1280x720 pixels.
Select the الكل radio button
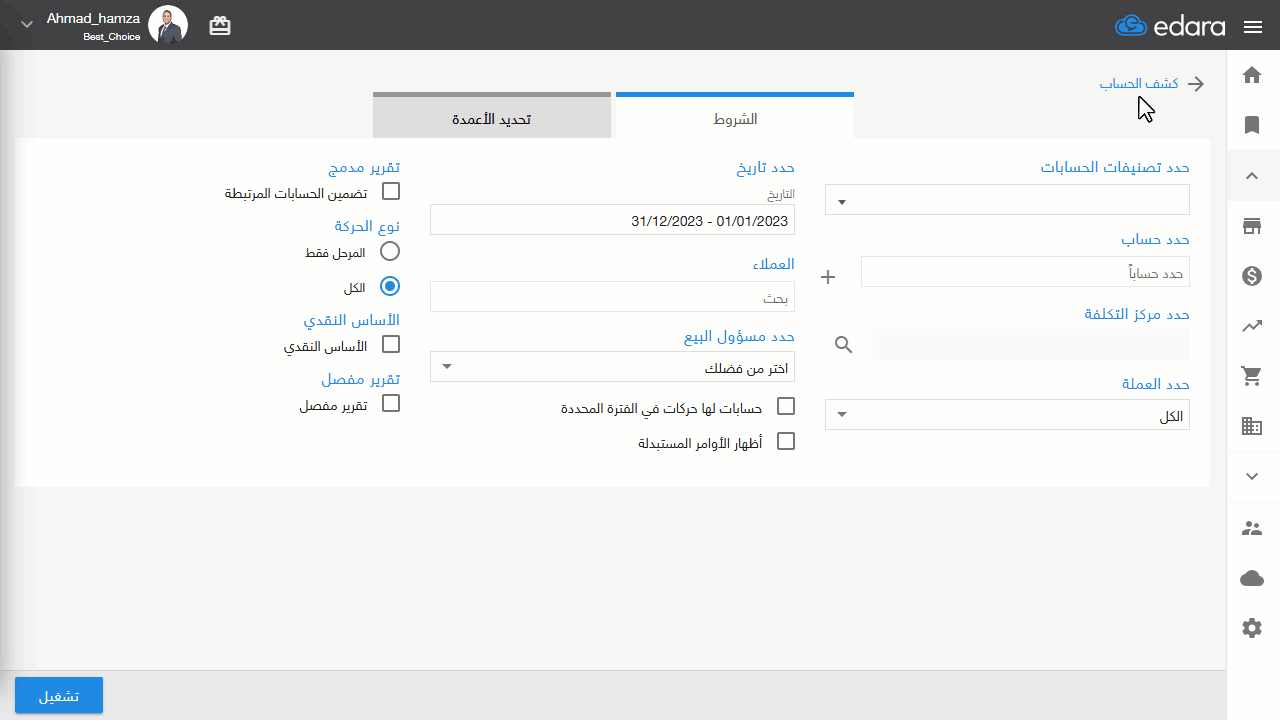pos(390,286)
